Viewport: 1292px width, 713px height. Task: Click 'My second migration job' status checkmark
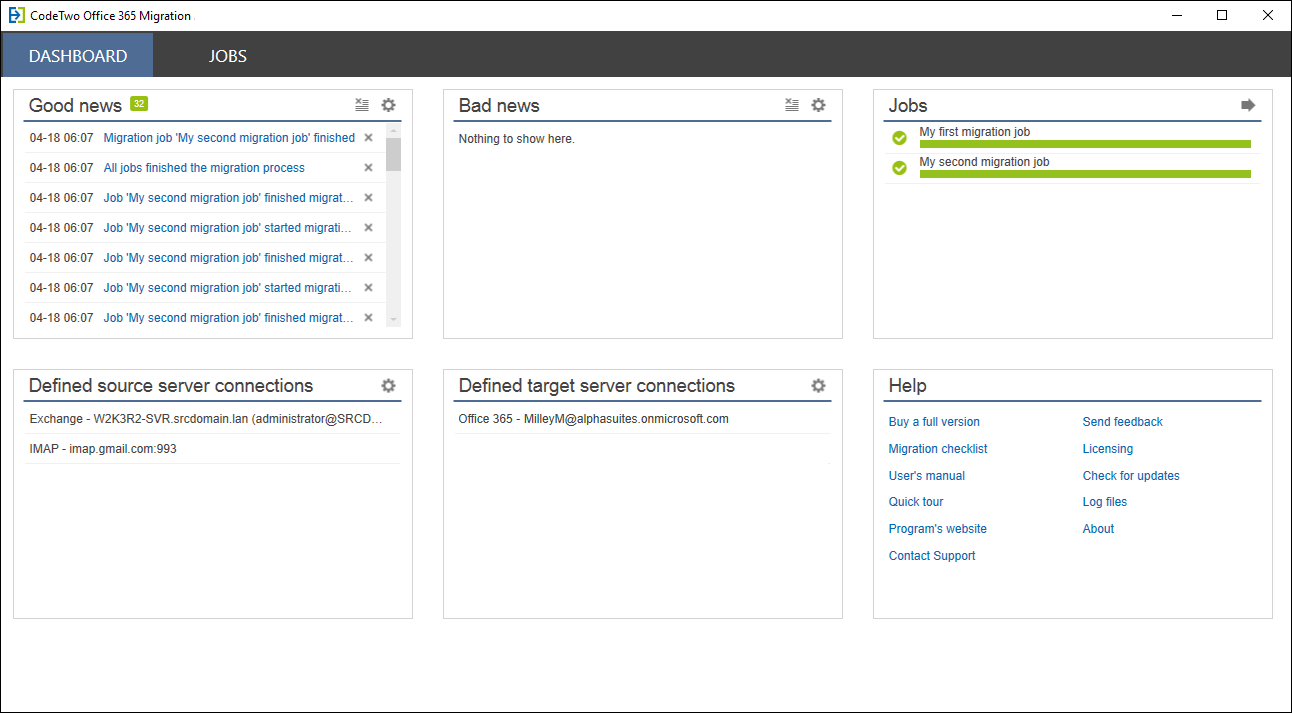[899, 168]
